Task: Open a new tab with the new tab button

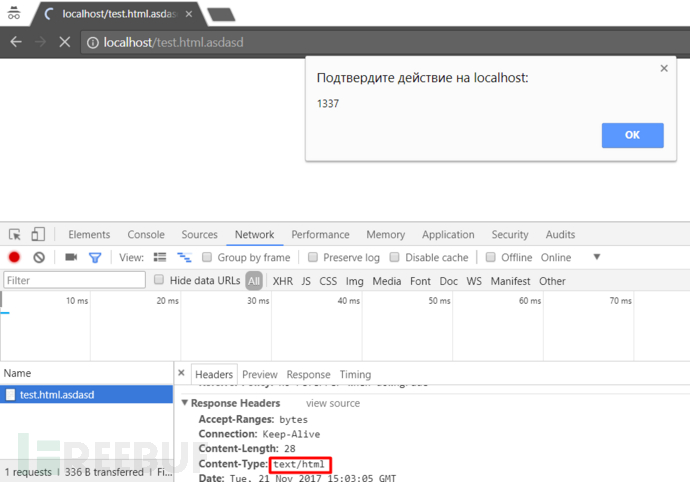Action: click(221, 15)
